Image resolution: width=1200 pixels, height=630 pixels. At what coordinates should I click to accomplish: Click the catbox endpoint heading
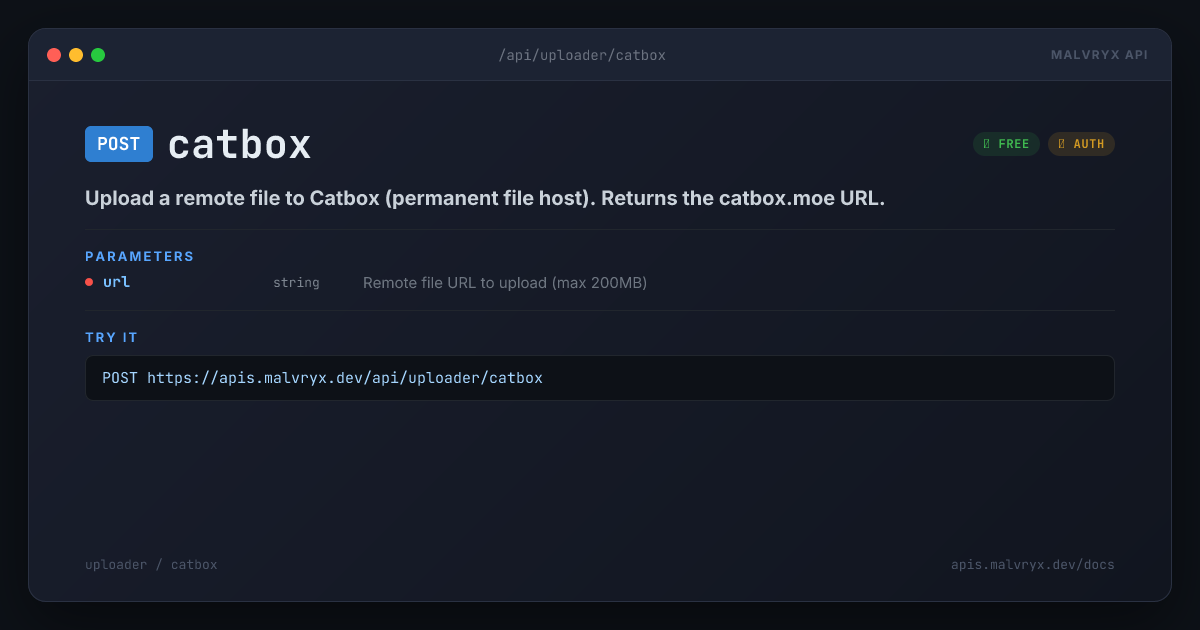click(x=240, y=144)
